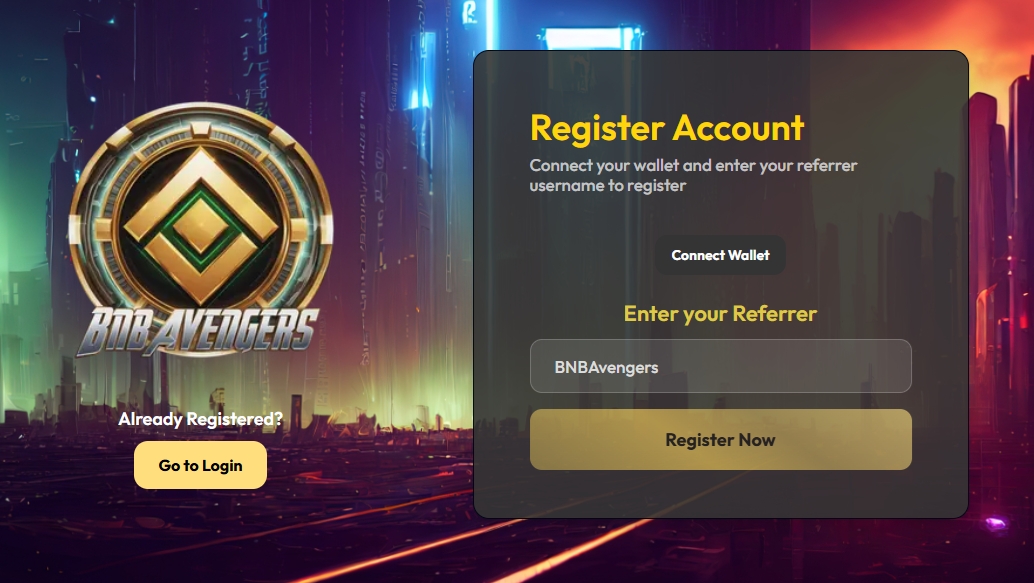The image size is (1034, 583).
Task: Click the blank area below Register Now
Action: click(721, 493)
